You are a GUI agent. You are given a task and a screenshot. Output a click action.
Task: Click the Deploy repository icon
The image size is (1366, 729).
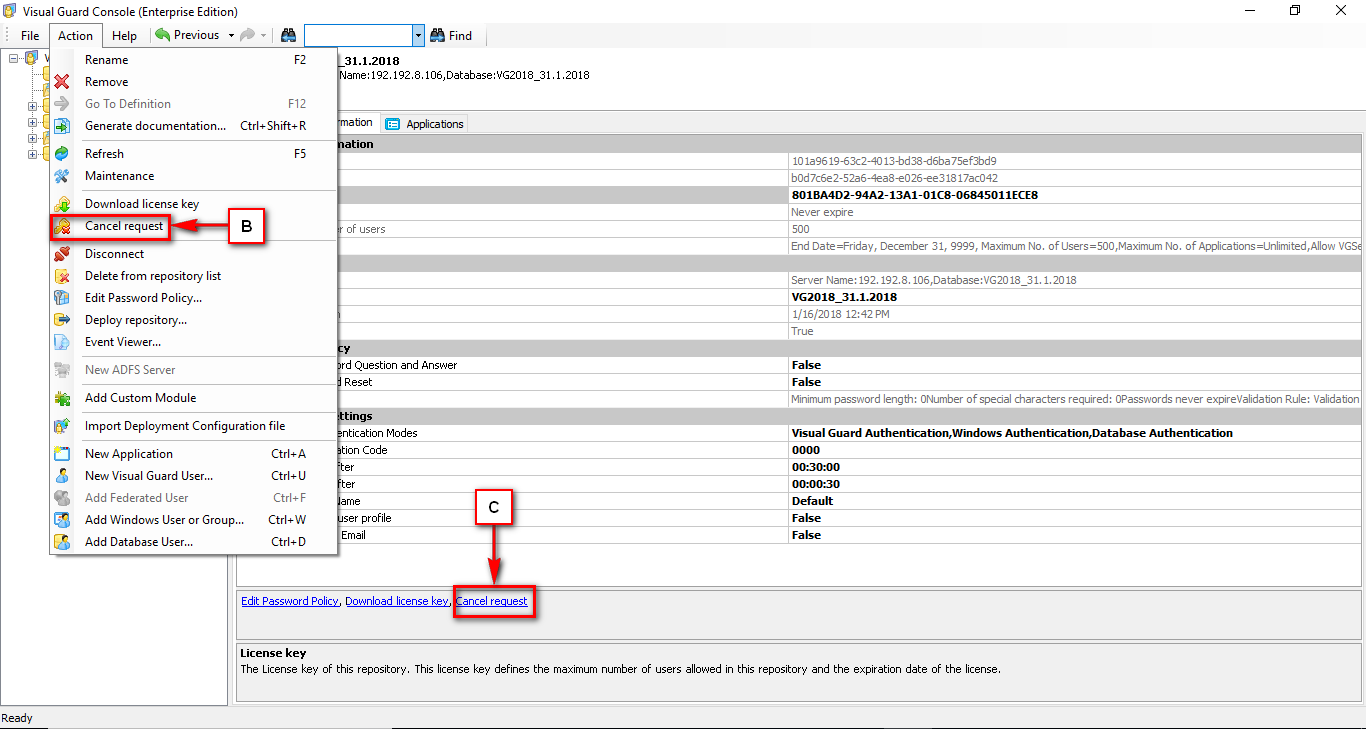pos(61,319)
